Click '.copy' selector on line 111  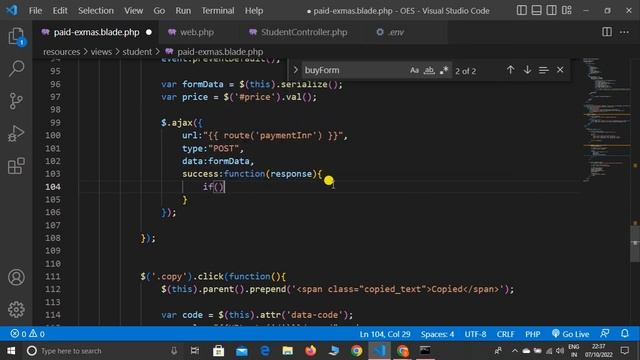click(169, 276)
